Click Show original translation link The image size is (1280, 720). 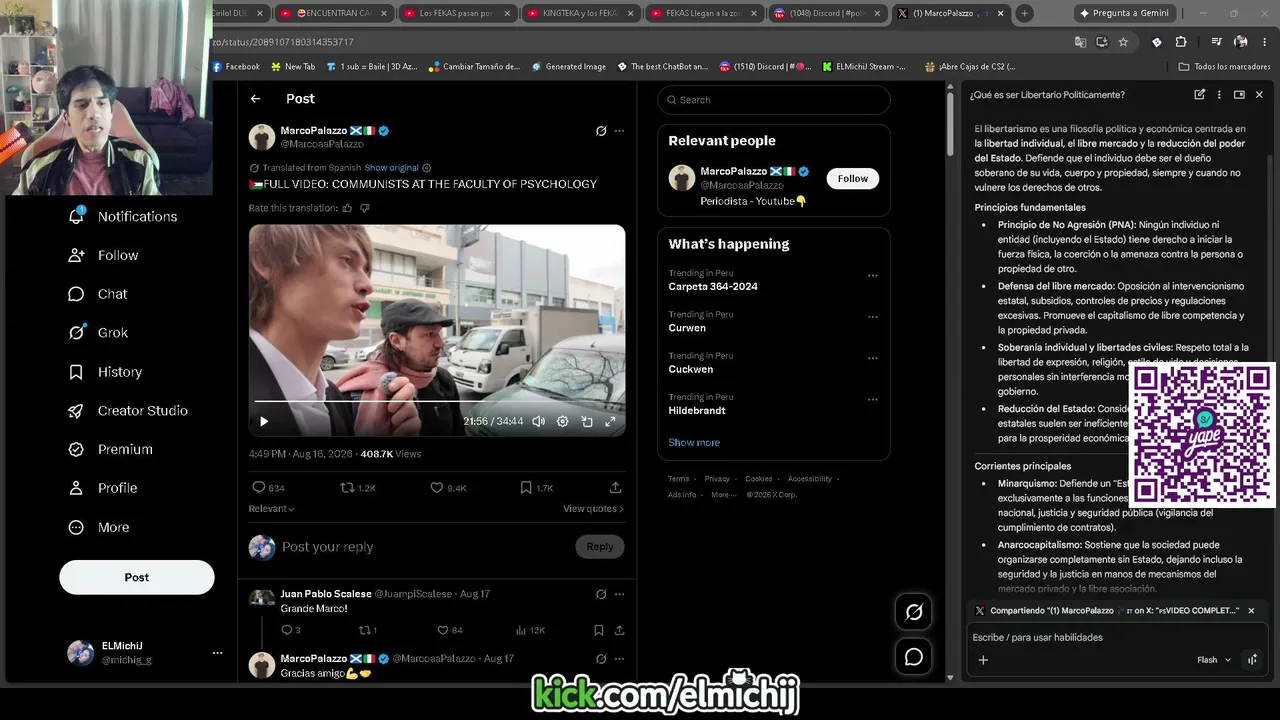[391, 168]
